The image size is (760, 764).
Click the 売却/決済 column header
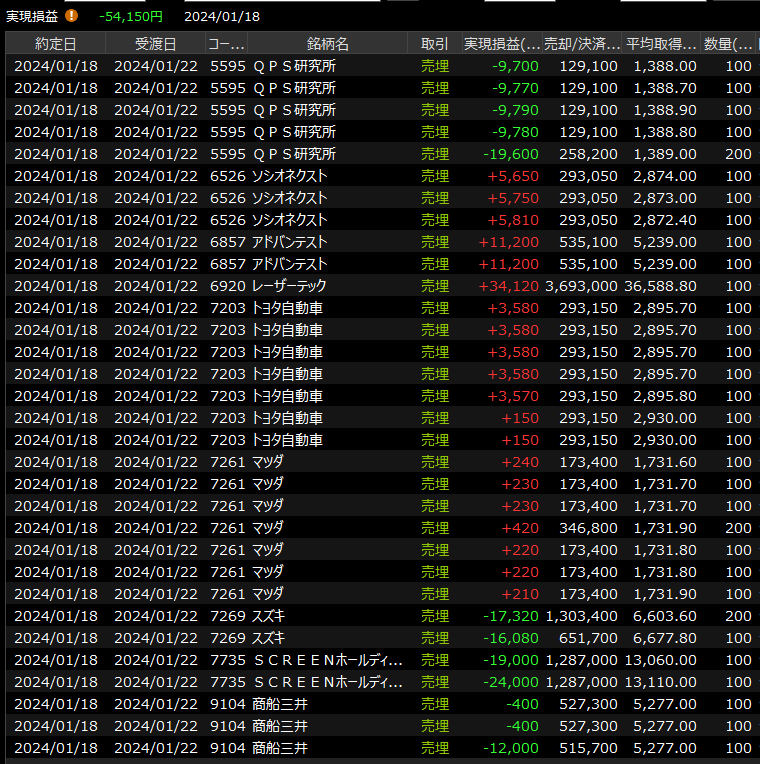pos(582,44)
